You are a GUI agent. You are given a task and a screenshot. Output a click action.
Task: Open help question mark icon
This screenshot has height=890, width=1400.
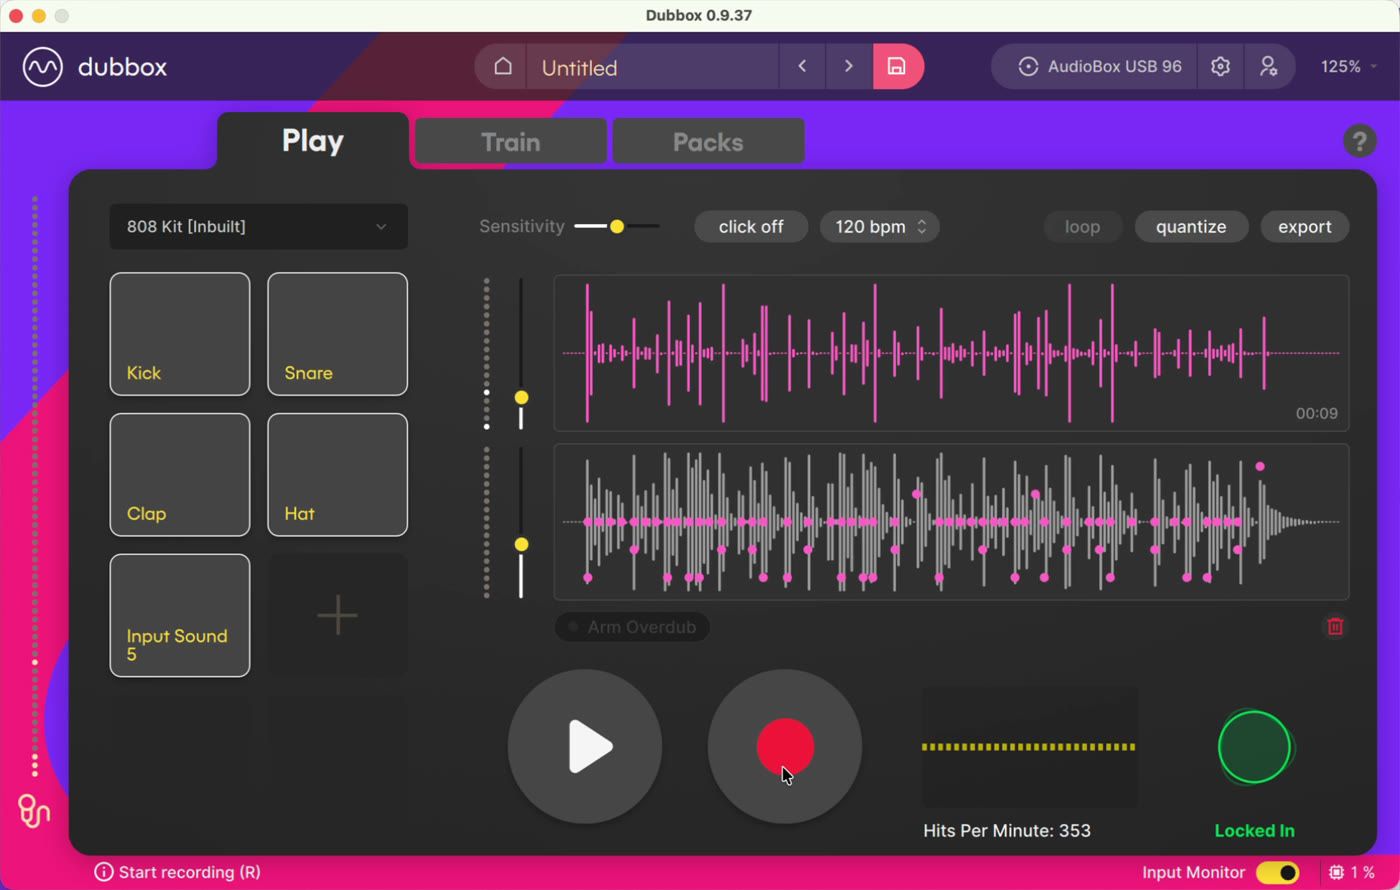[1359, 141]
